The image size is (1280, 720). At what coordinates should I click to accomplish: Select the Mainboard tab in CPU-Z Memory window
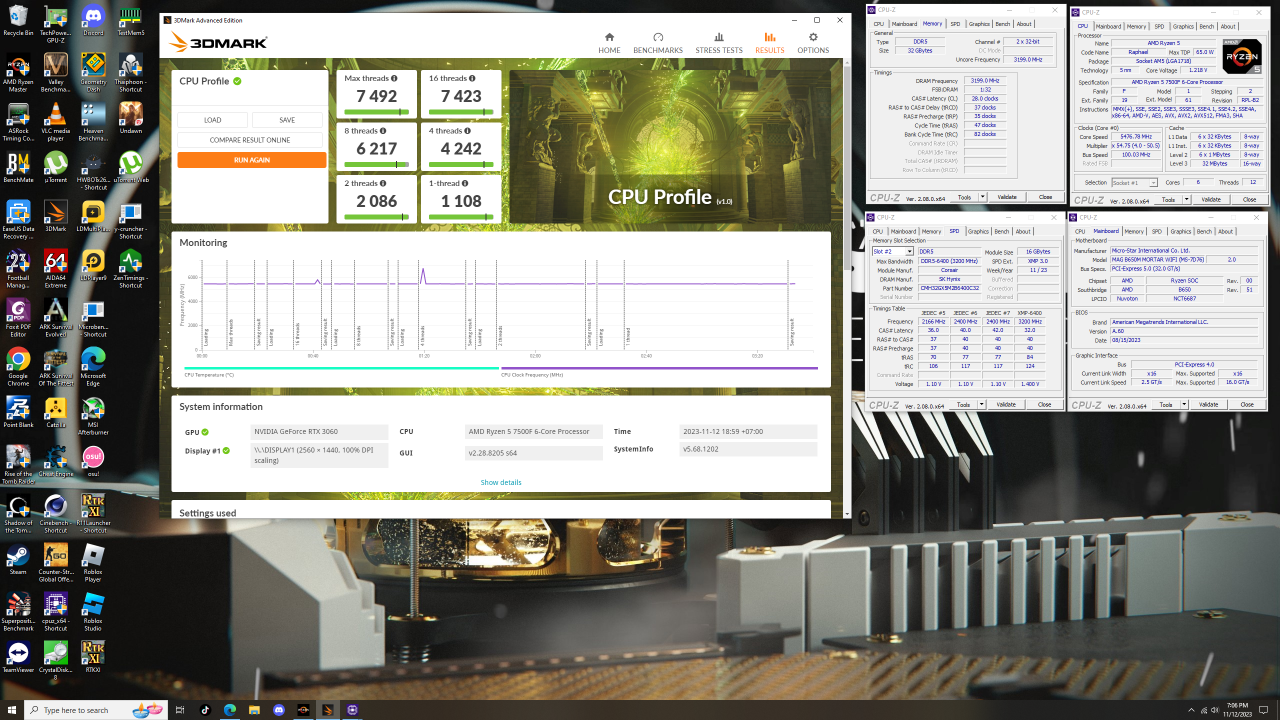904,24
